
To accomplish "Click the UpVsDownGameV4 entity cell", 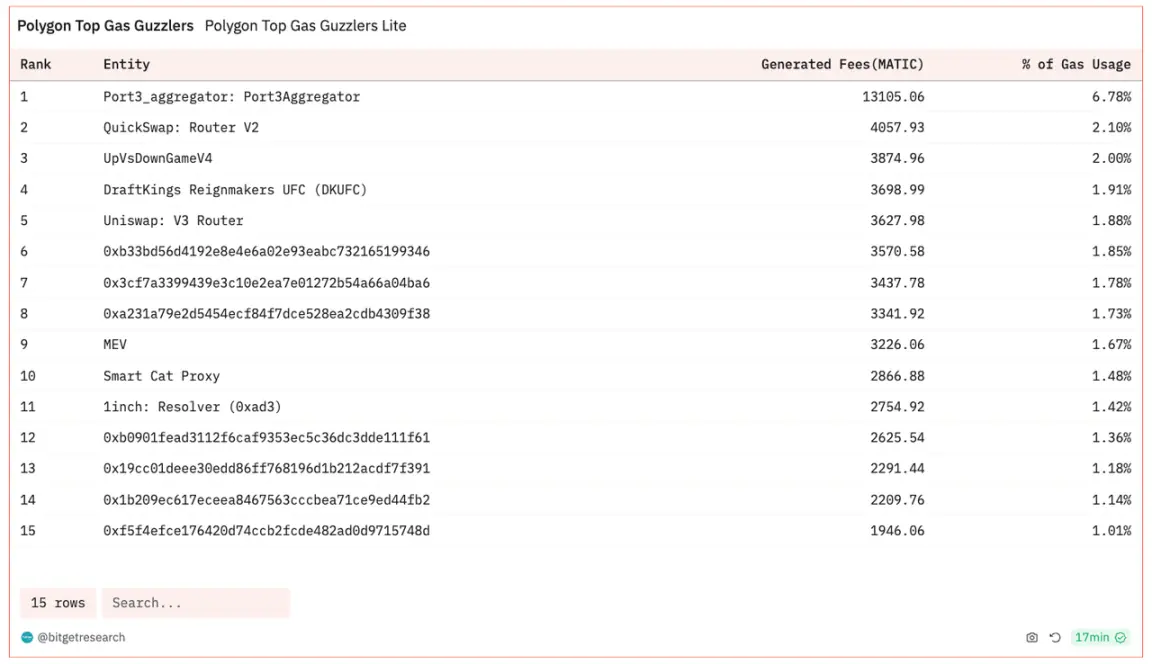I will tap(158, 158).
